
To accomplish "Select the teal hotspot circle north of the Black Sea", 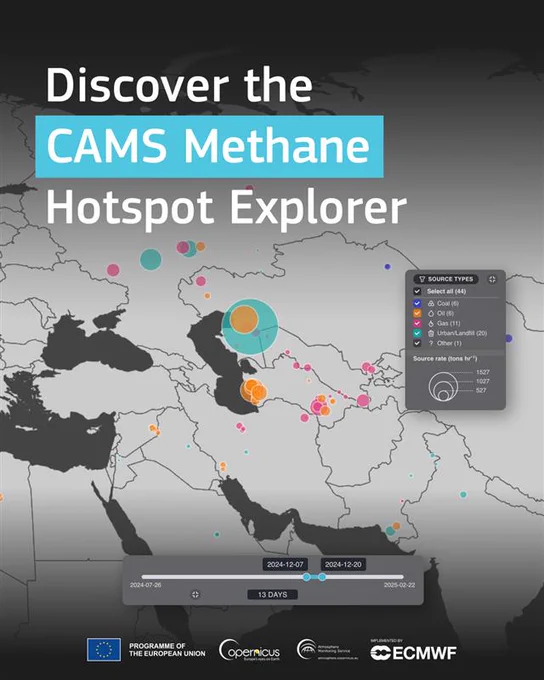I will pyautogui.click(x=151, y=259).
